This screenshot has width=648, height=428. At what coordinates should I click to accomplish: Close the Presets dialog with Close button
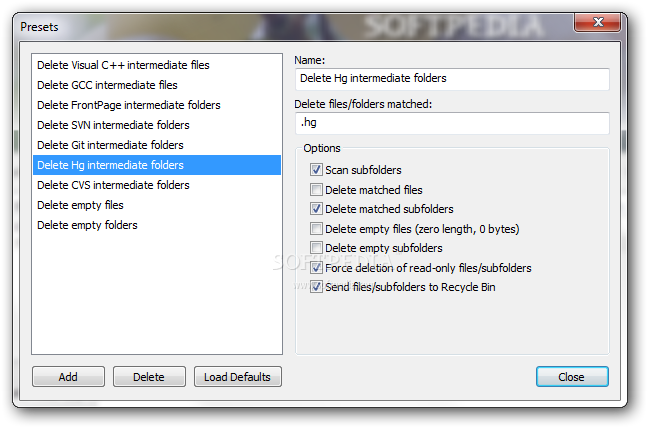coord(572,377)
